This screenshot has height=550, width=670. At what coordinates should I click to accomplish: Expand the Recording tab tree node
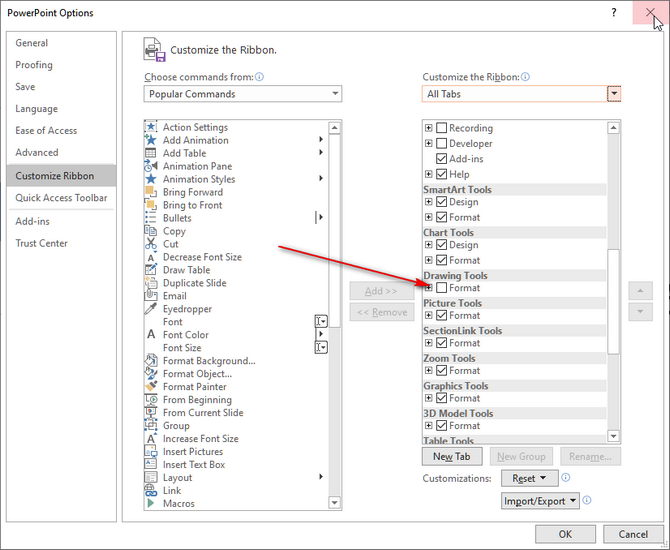click(x=429, y=128)
